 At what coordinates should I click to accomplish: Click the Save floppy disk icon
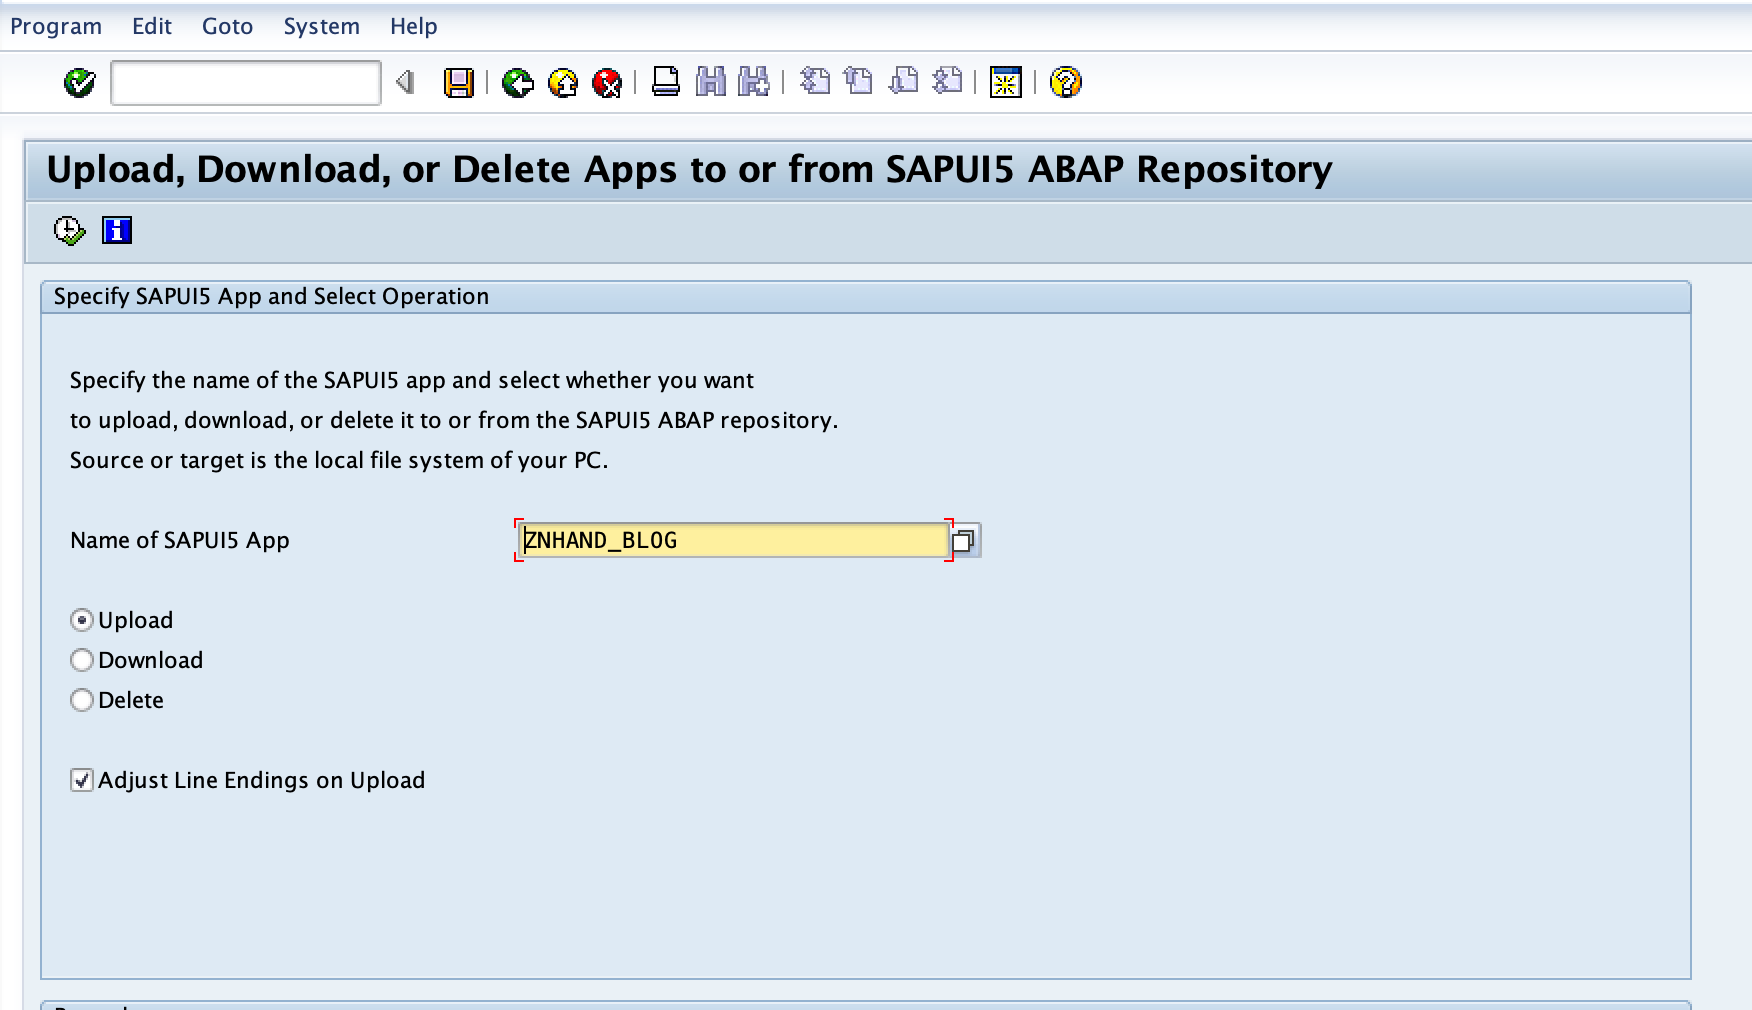coord(458,82)
